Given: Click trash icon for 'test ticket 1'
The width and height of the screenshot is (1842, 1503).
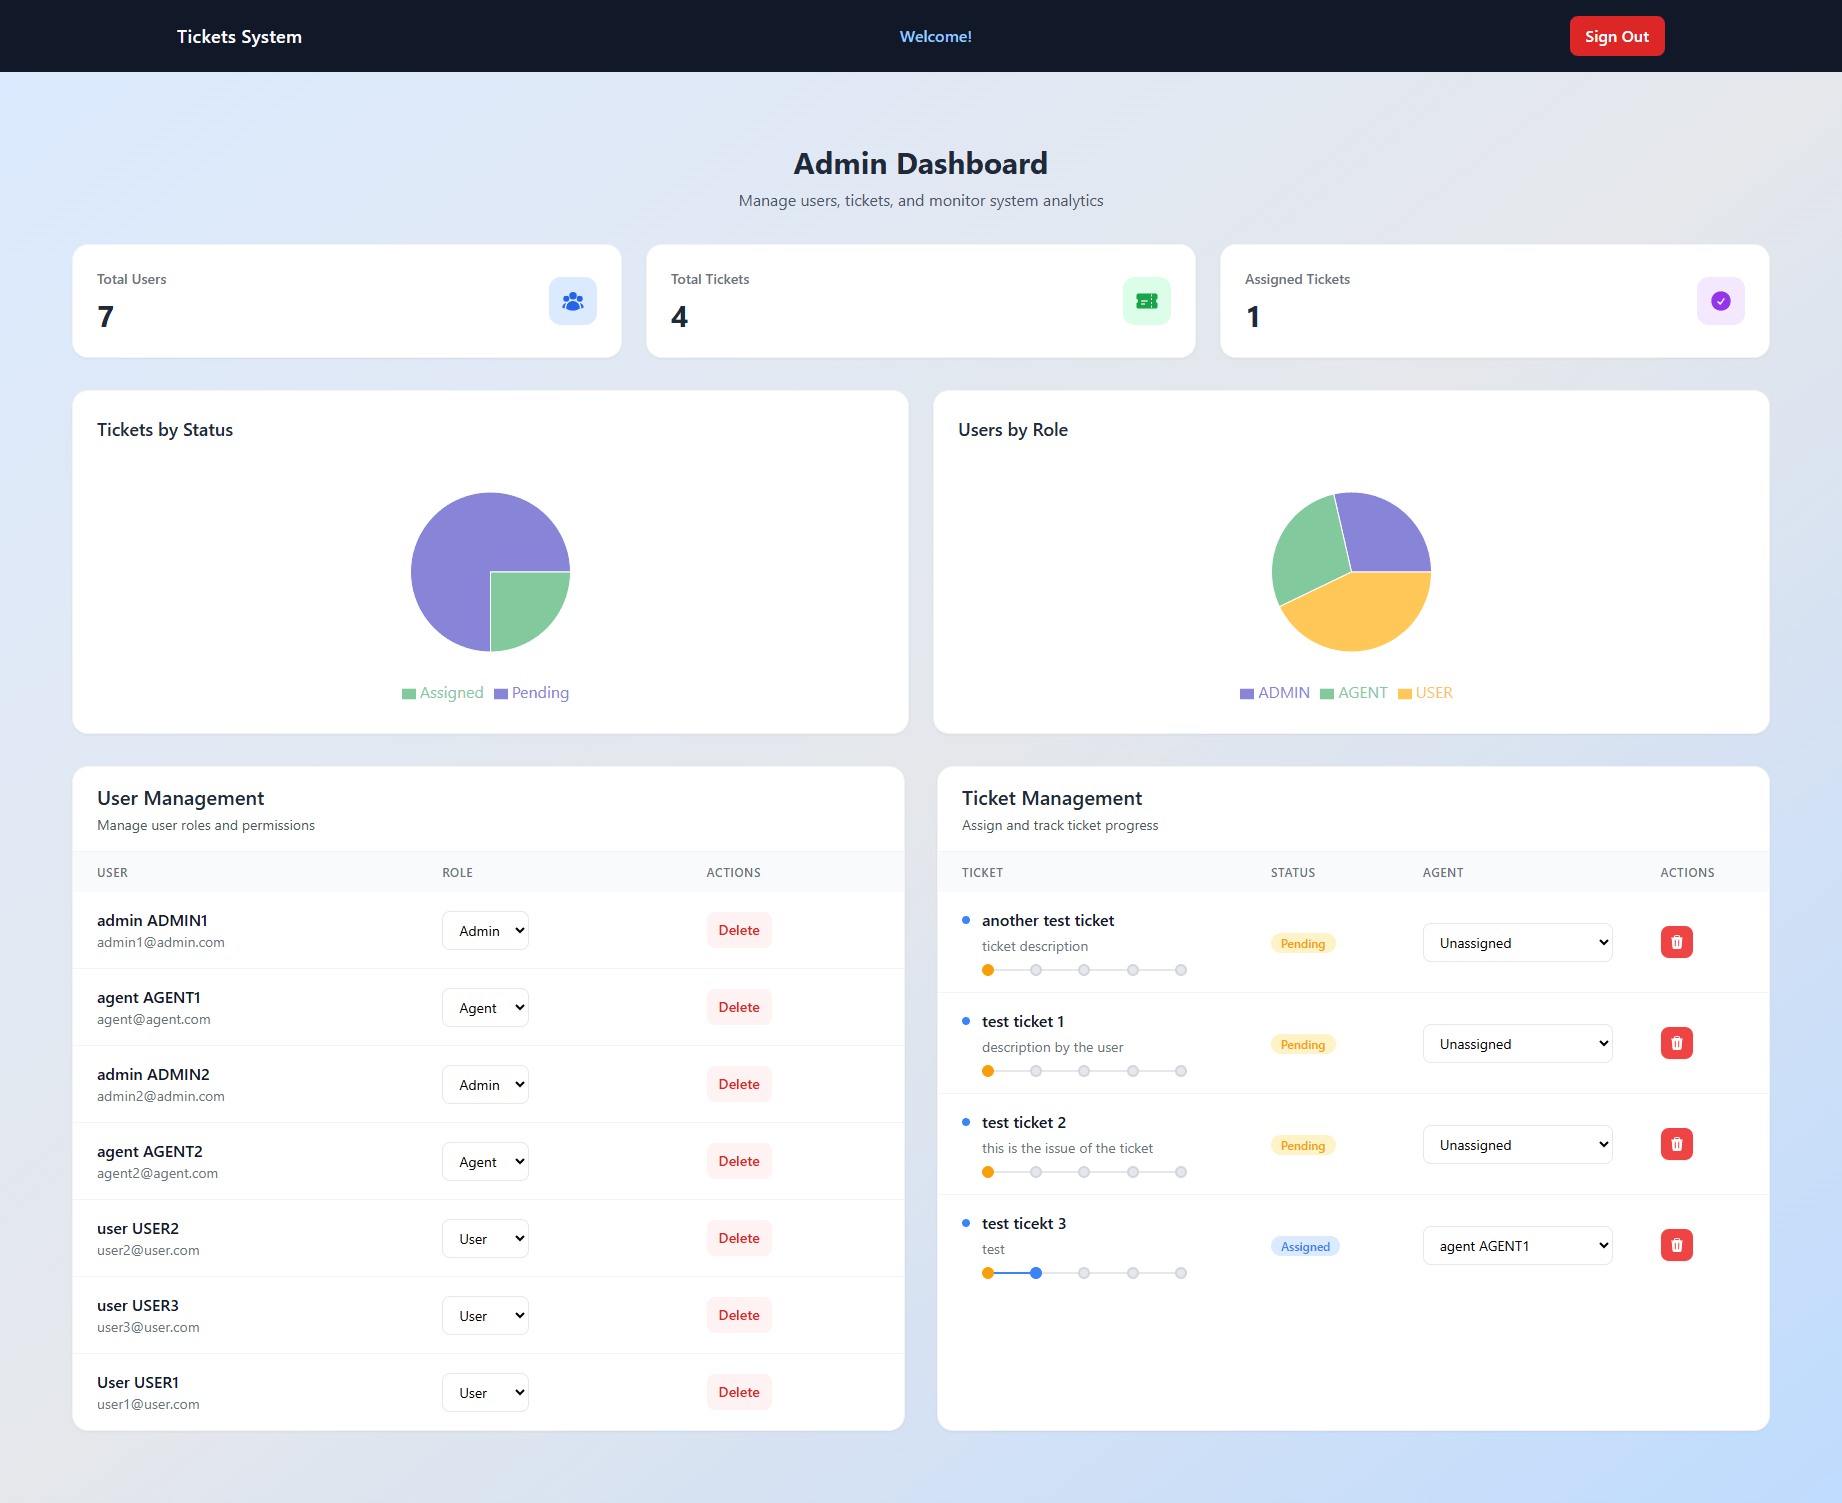Looking at the screenshot, I should click(1676, 1043).
